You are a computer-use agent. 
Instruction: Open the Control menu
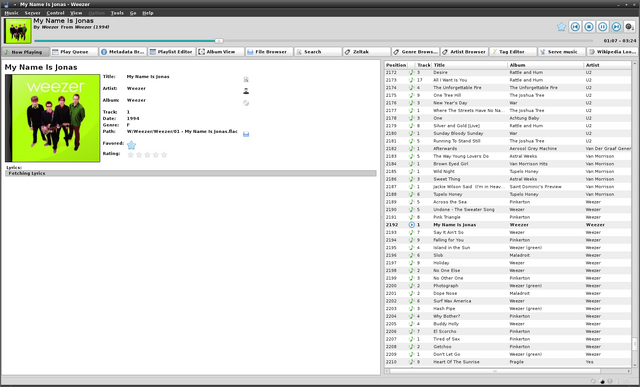[x=55, y=13]
